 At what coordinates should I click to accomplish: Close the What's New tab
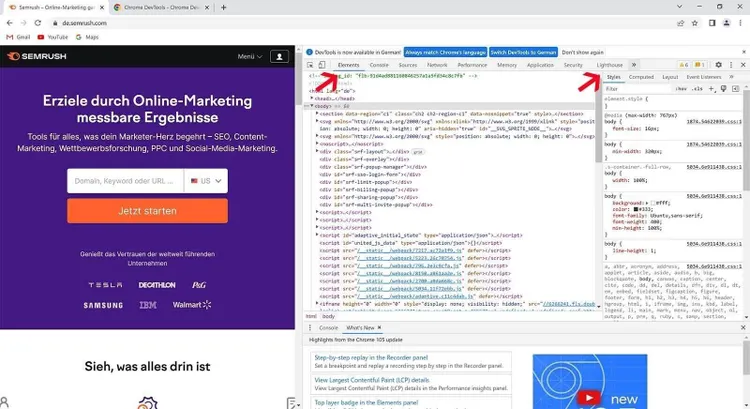(x=379, y=328)
